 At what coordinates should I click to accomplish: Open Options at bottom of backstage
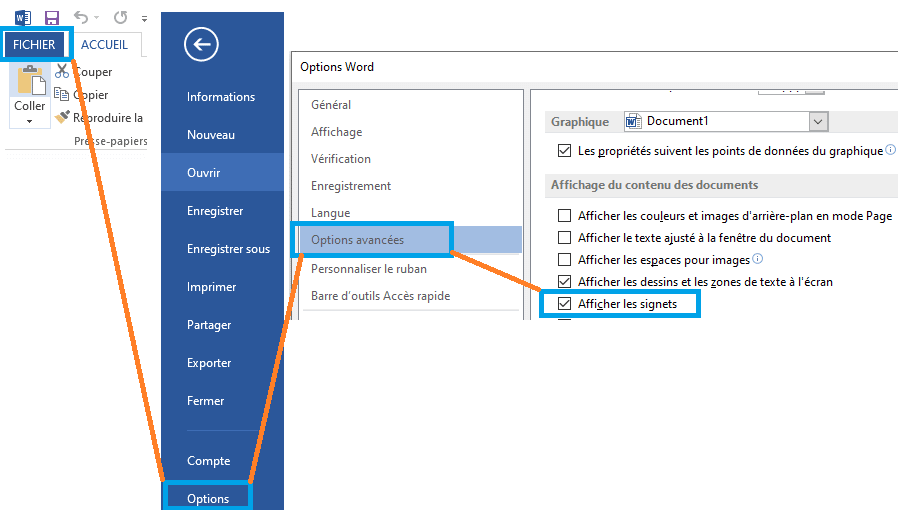tap(208, 498)
